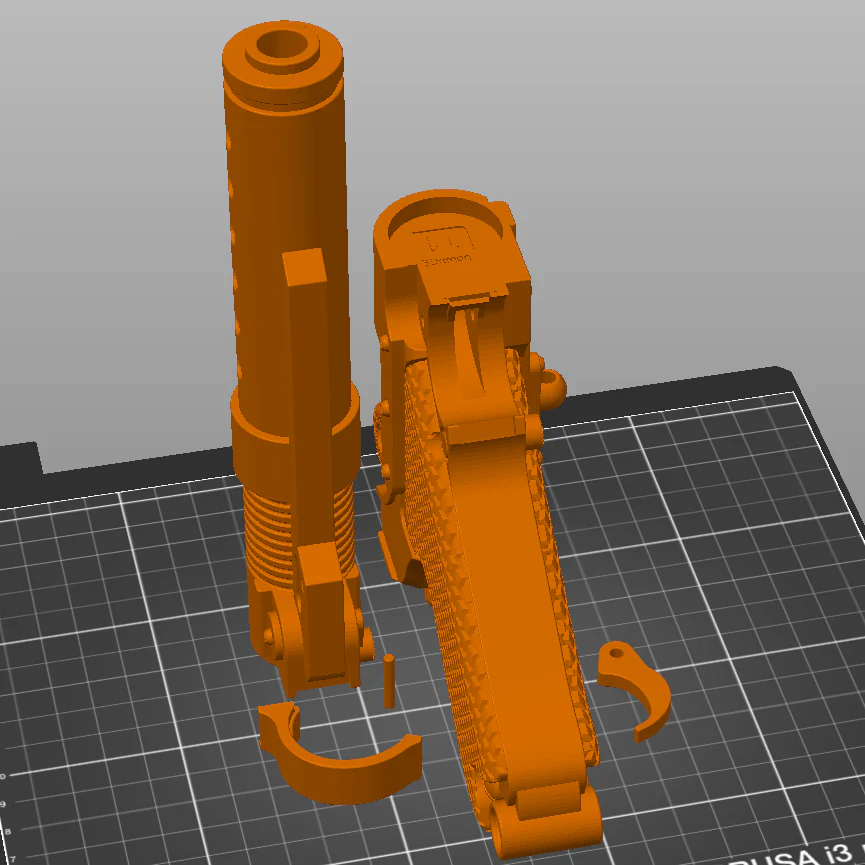Click the small upright pin object
The width and height of the screenshot is (865, 865).
389,681
